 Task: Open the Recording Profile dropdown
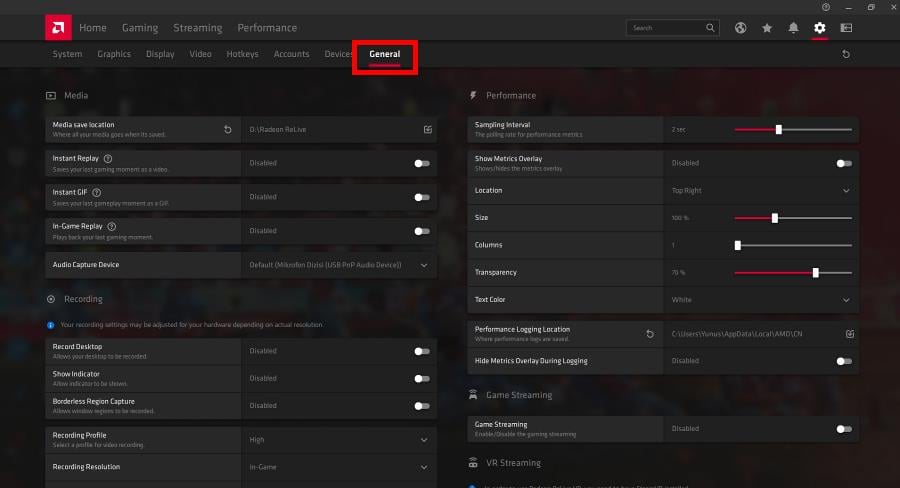click(x=424, y=439)
